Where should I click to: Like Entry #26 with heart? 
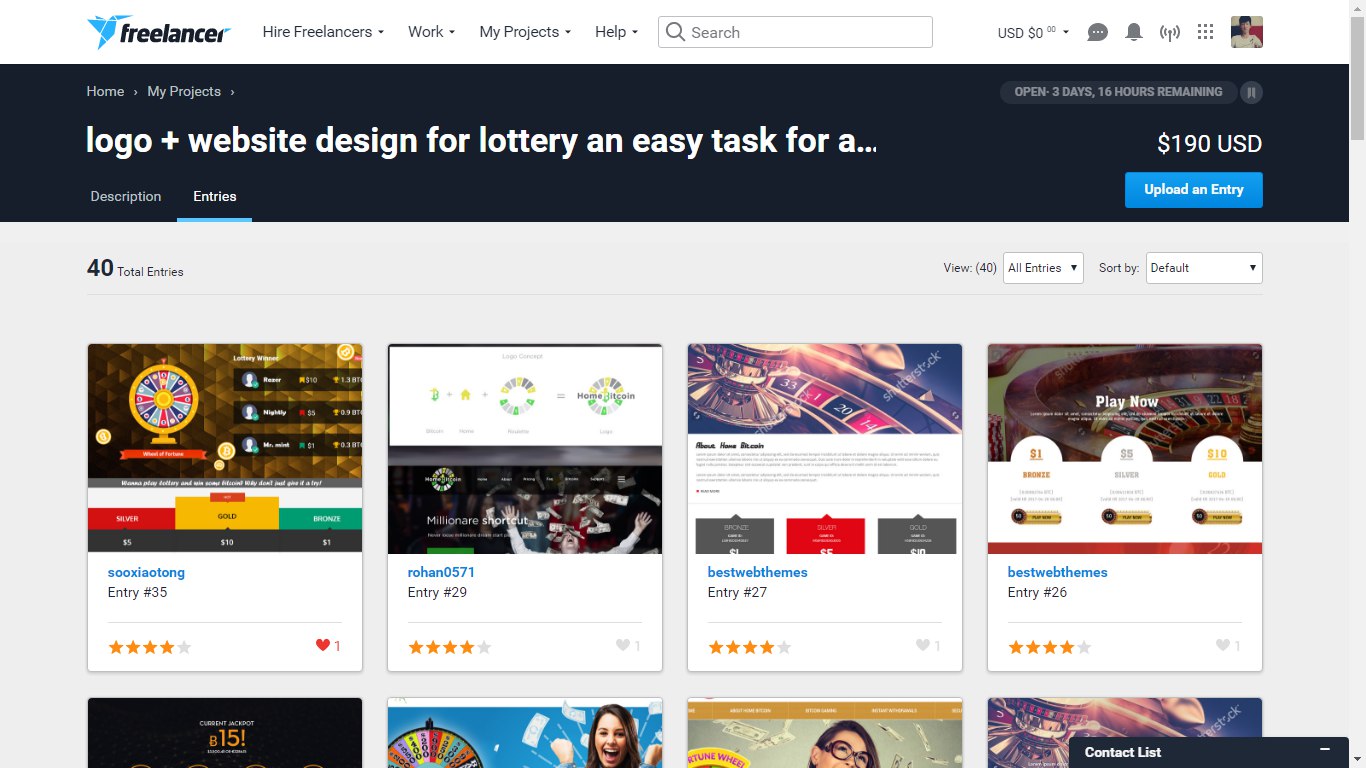[1222, 645]
